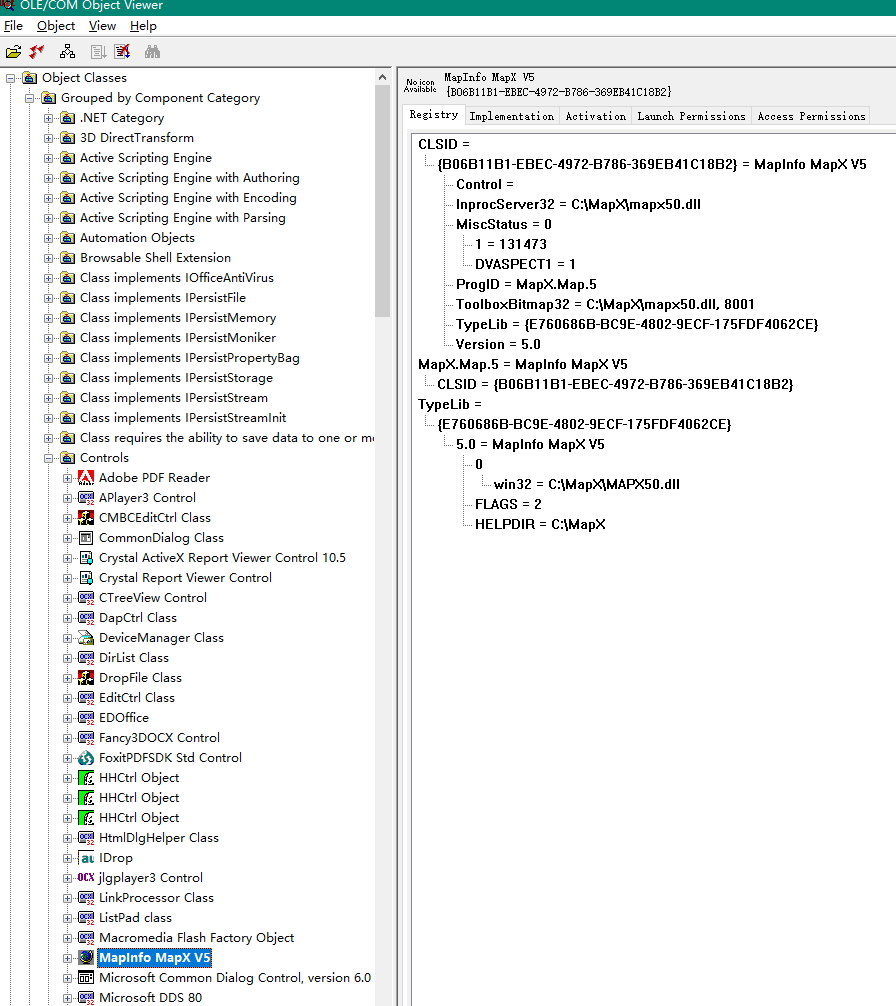Image resolution: width=896 pixels, height=1006 pixels.
Task: Click the Object Classes root folder icon
Action: pos(30,78)
